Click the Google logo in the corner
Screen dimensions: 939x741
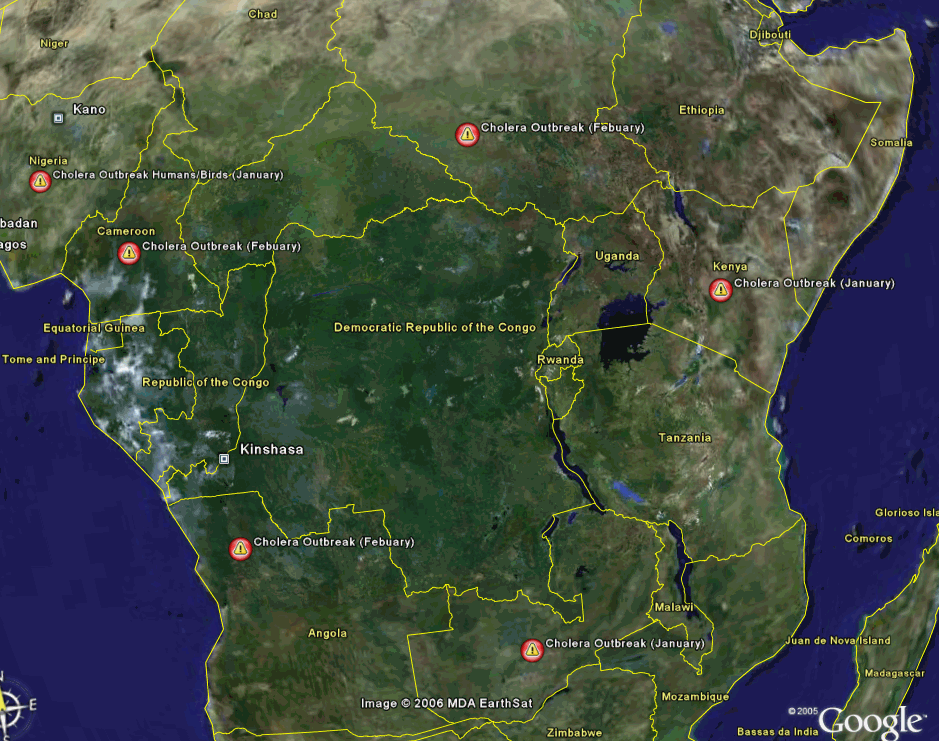tap(870, 722)
